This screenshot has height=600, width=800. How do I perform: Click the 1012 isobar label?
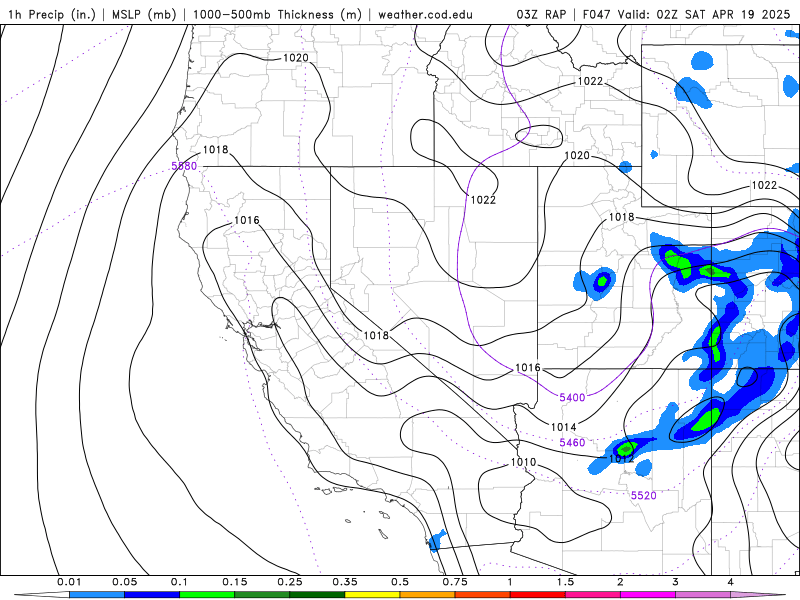point(621,458)
